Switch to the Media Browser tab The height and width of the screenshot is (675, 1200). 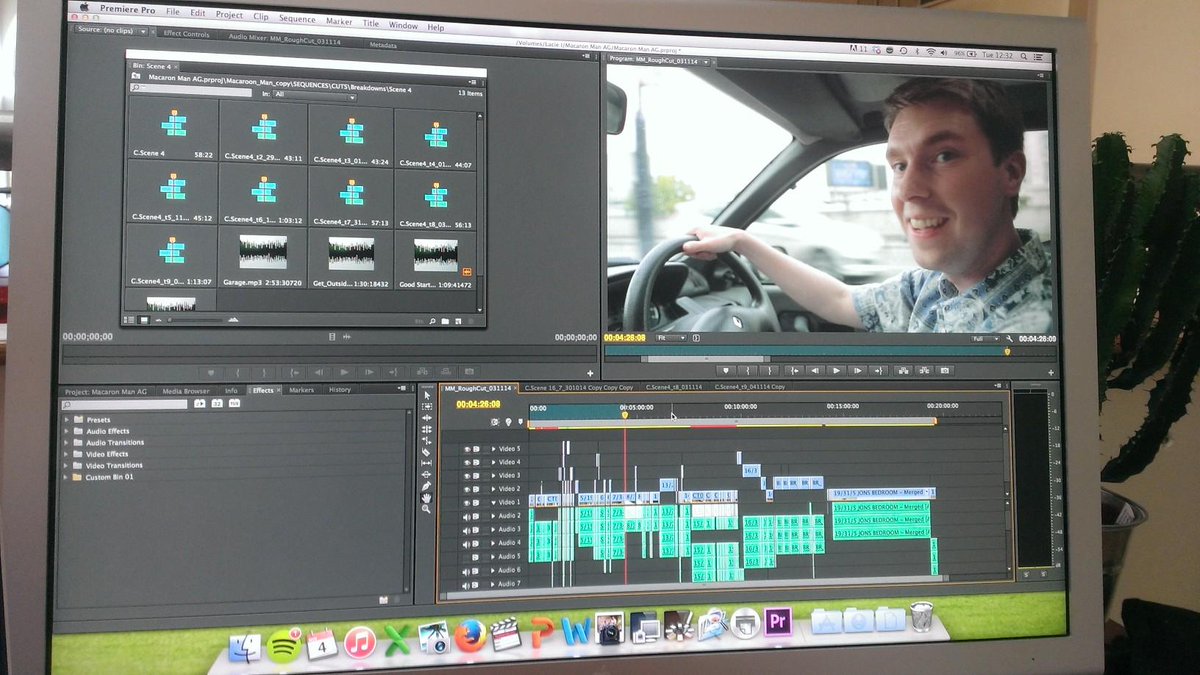tap(186, 390)
